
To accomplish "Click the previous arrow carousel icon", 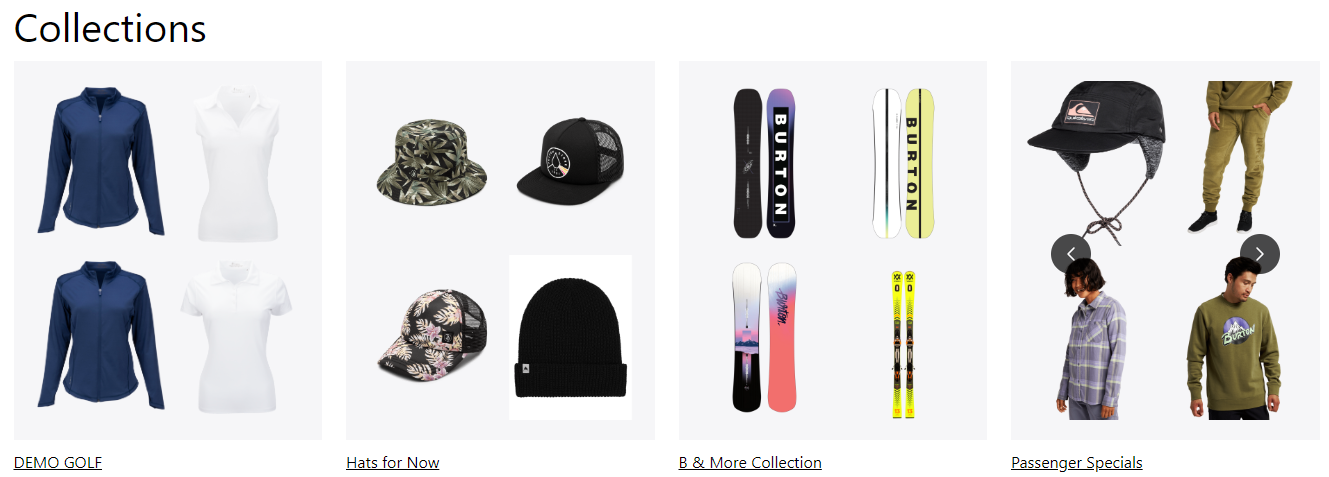I will pyautogui.click(x=1071, y=254).
